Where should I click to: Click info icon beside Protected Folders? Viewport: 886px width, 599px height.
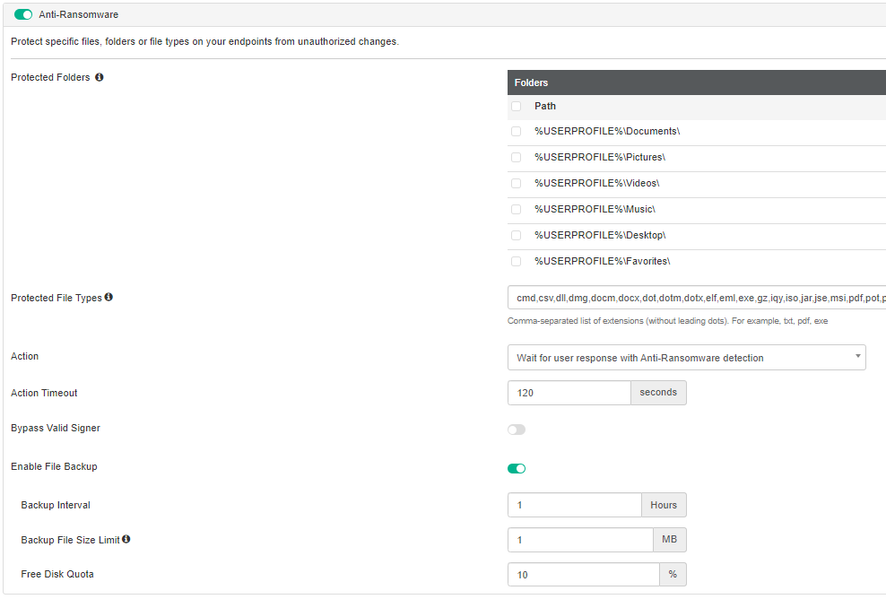(99, 77)
